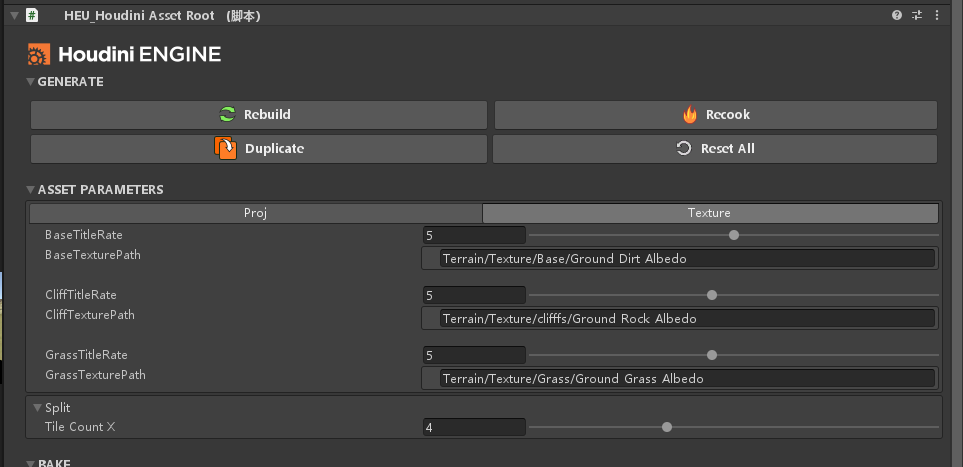Click the BaseTexturePath text field
This screenshot has height=467, width=963.
click(687, 259)
